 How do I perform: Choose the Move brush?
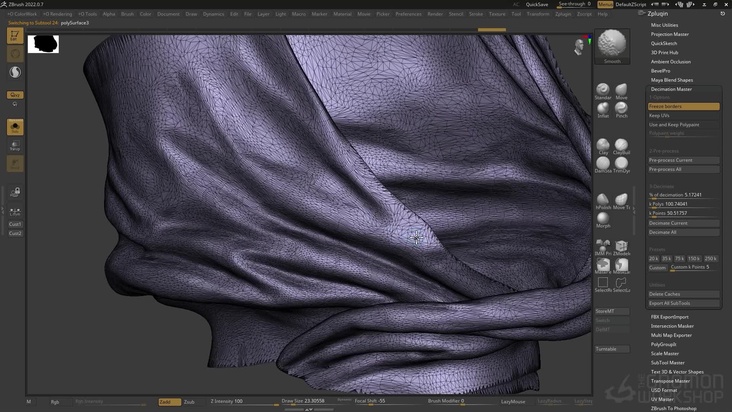pos(621,90)
